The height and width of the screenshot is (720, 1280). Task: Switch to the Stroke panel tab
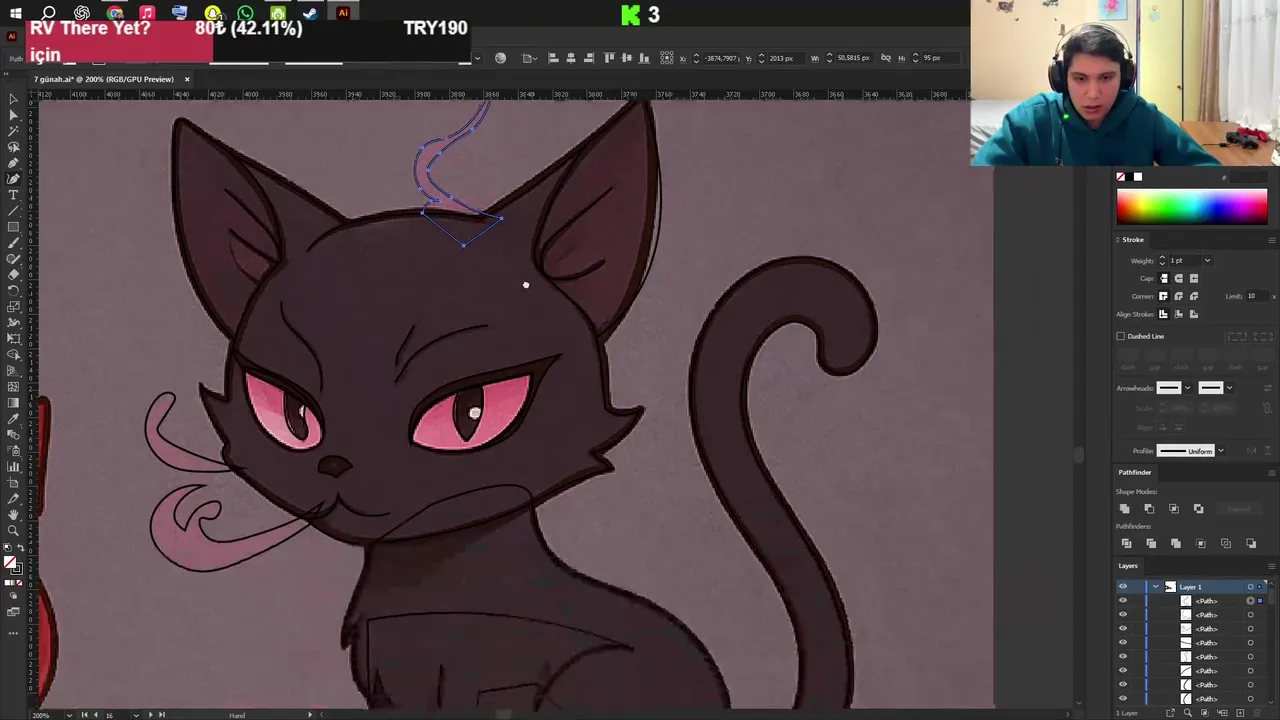point(1132,240)
